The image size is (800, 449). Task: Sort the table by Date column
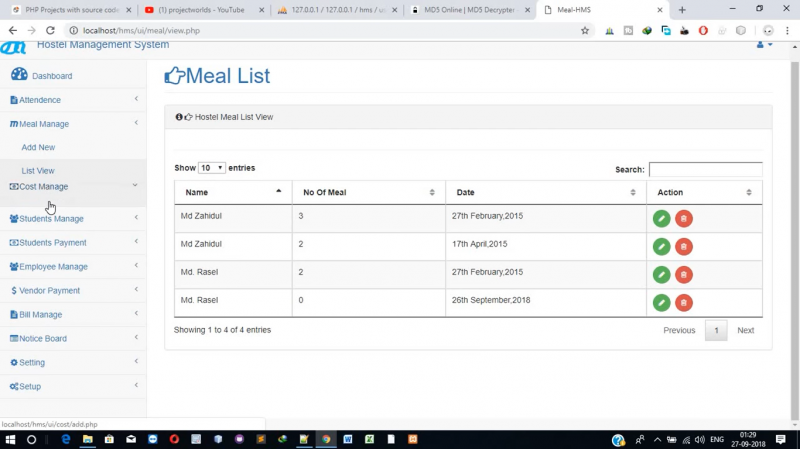(545, 192)
